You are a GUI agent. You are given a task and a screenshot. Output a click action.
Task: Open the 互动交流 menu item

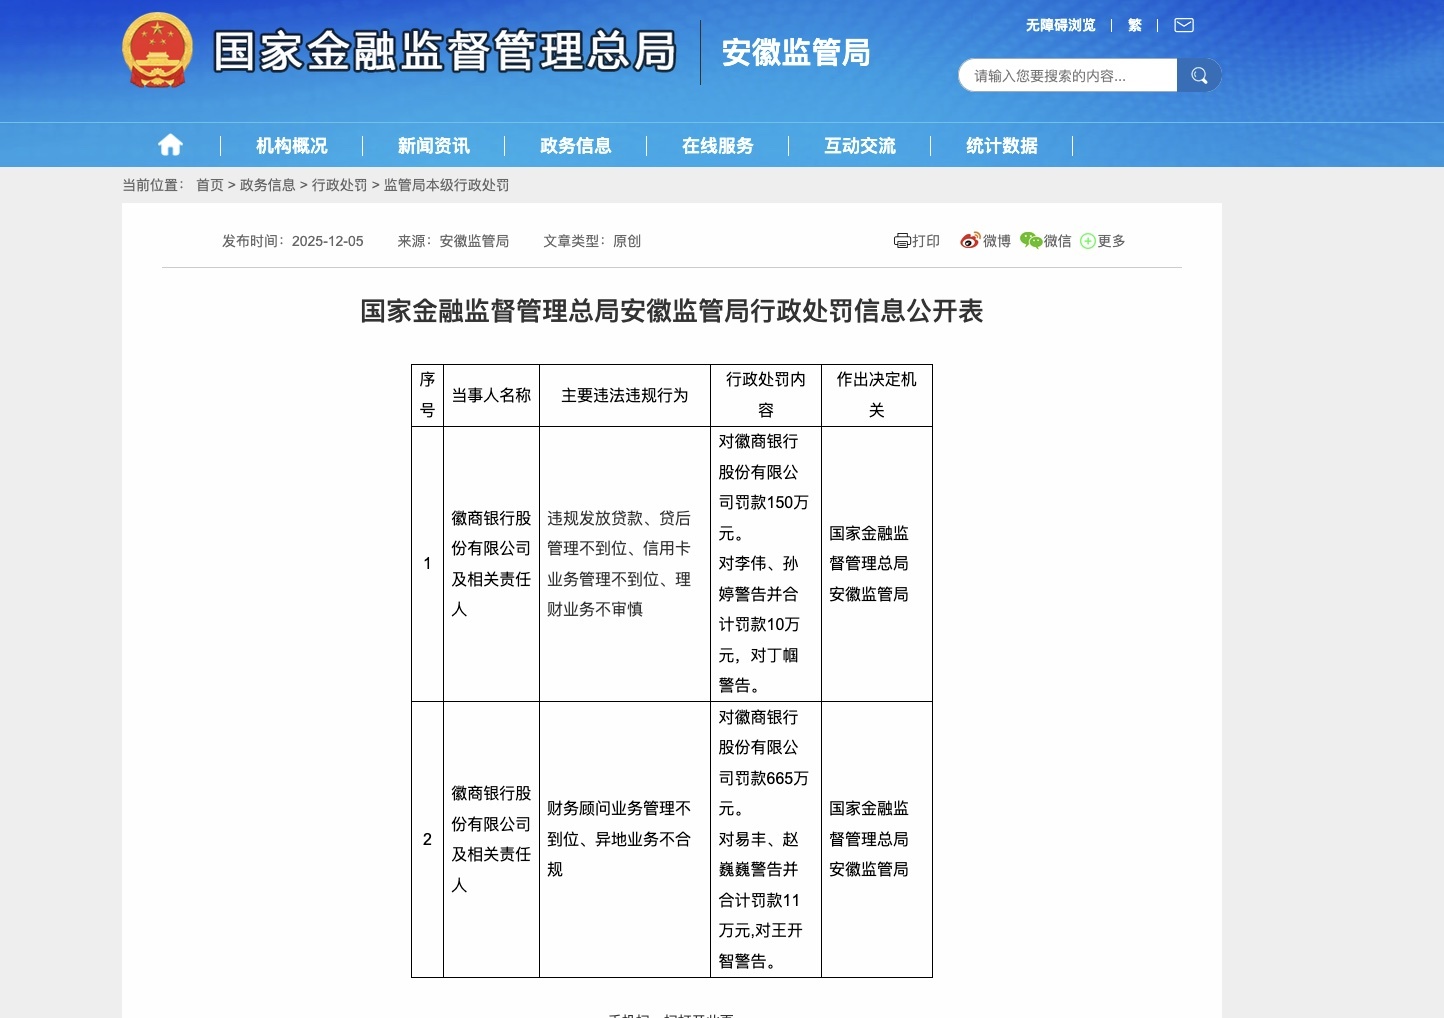[x=859, y=146]
